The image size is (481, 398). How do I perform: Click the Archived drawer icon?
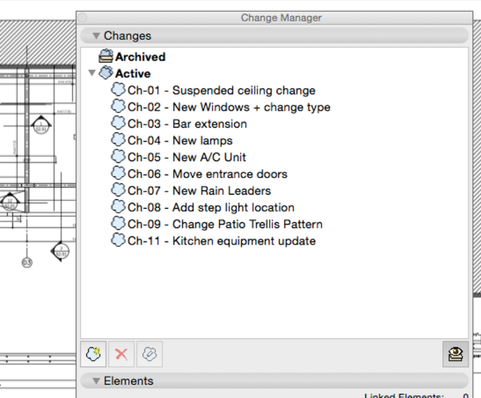[106, 56]
